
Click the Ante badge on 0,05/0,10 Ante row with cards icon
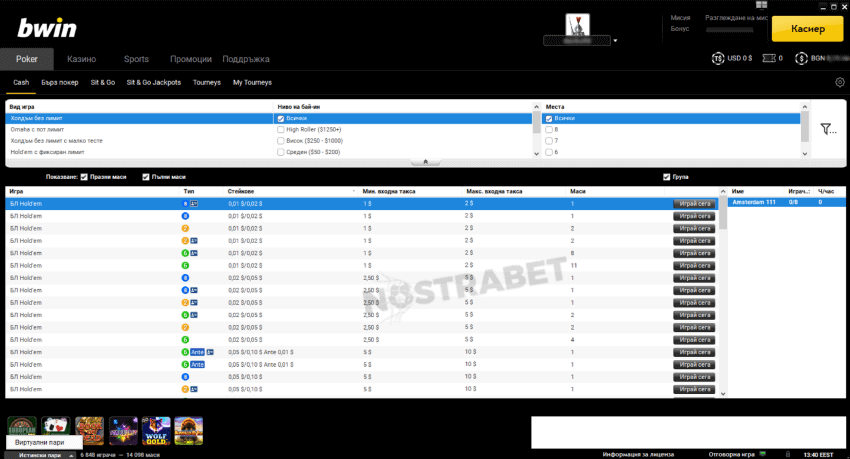[197, 352]
